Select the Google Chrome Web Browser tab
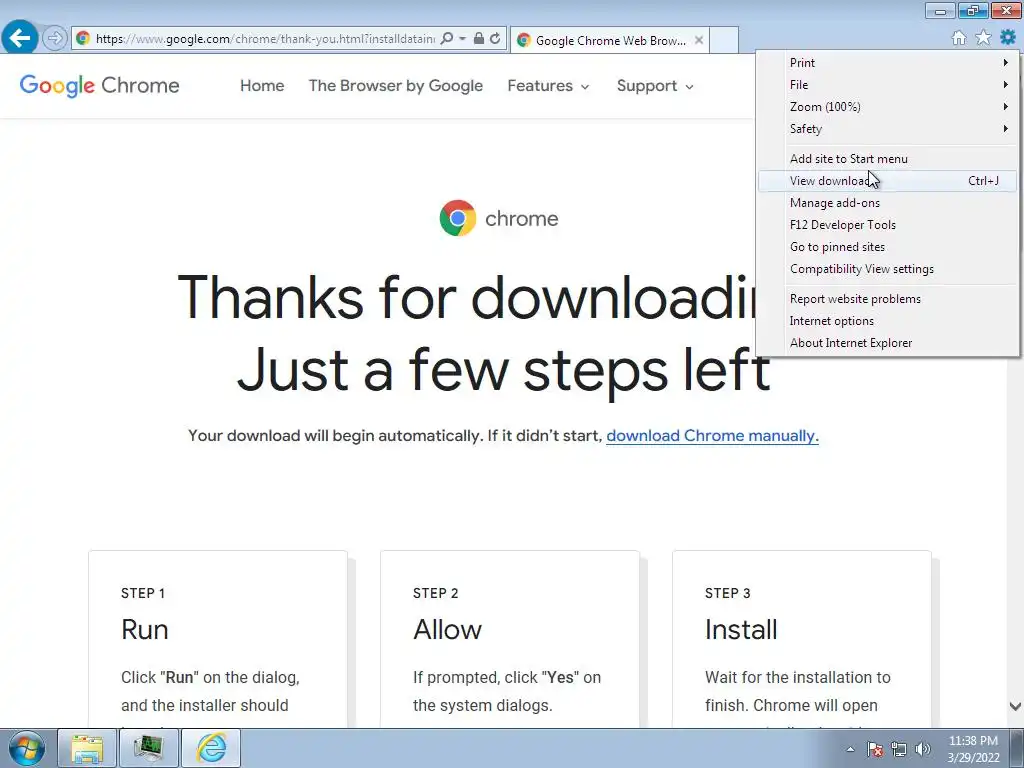This screenshot has height=768, width=1024. (610, 40)
